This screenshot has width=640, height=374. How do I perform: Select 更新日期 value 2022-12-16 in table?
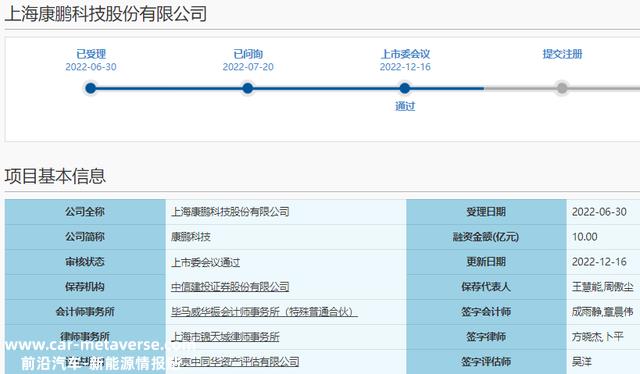pyautogui.click(x=599, y=262)
